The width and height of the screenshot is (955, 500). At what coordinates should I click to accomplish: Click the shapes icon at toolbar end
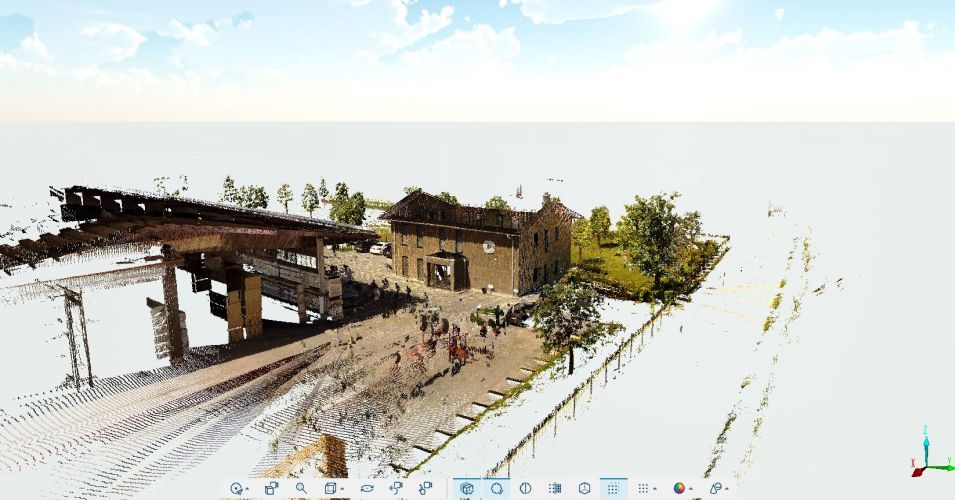(715, 489)
